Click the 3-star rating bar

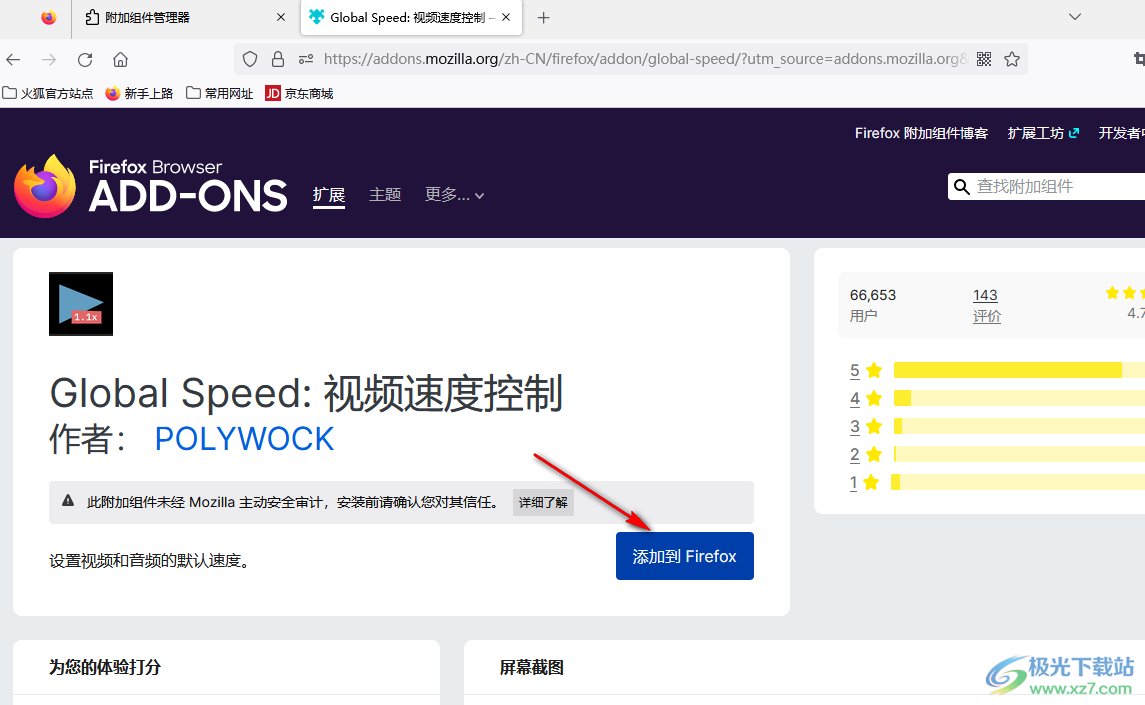[x=1019, y=425]
